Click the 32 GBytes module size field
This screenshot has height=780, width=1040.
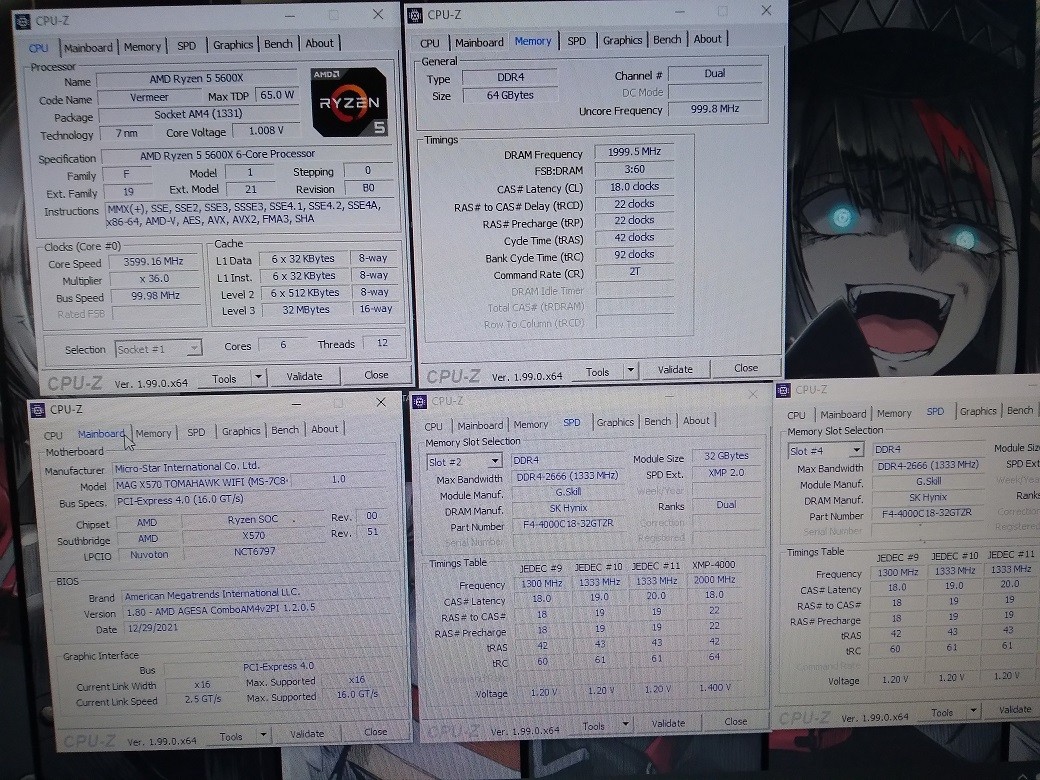726,456
